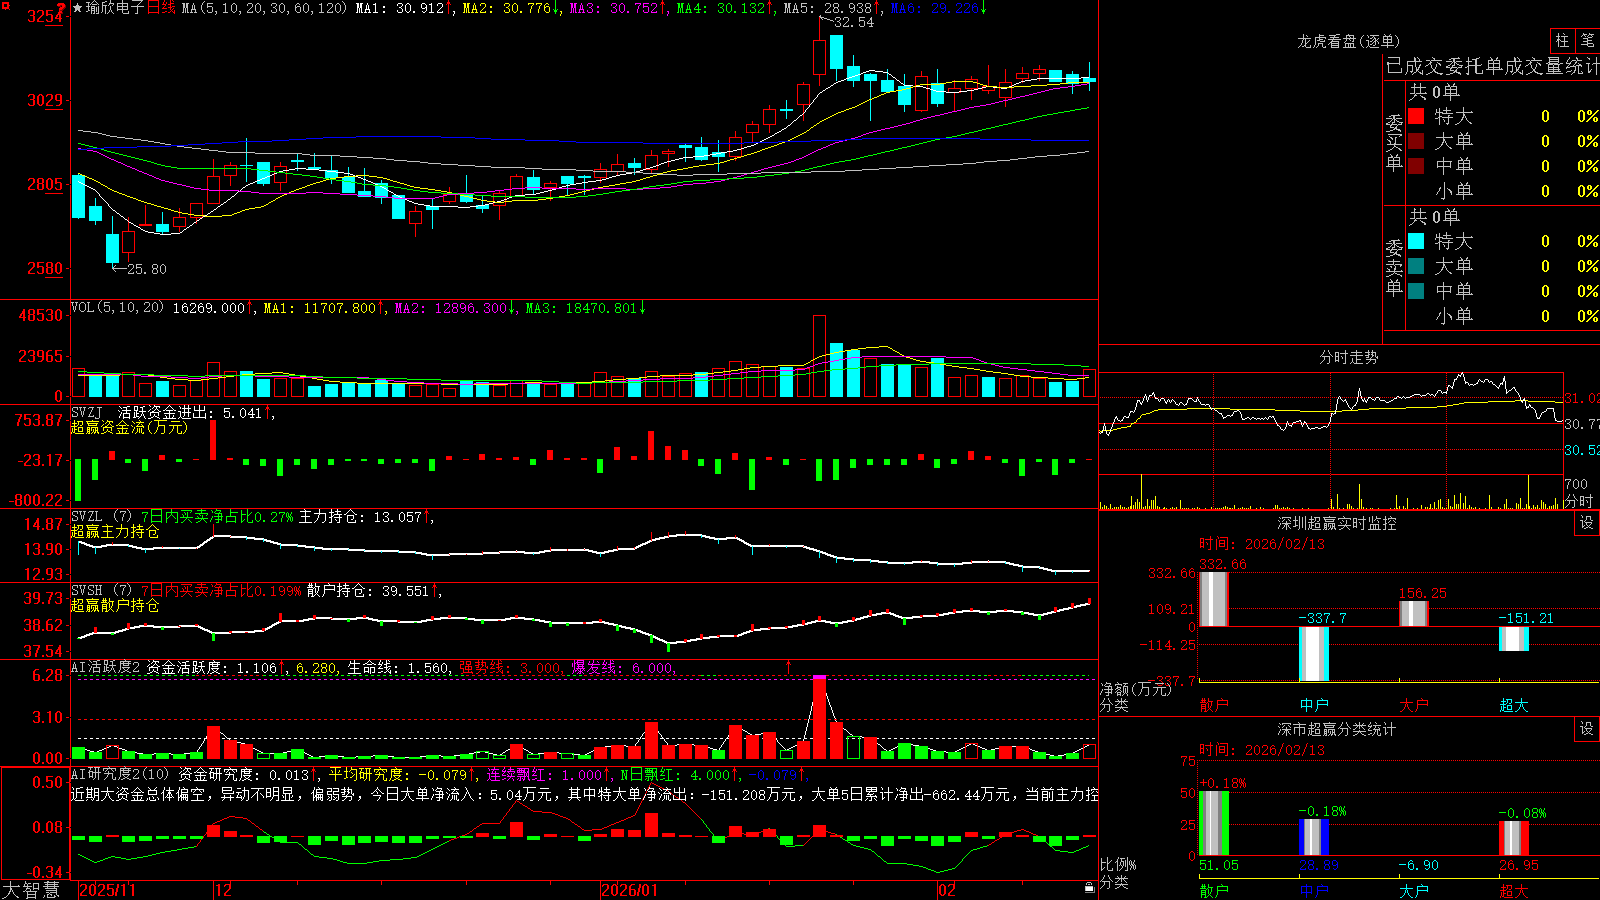
Task: Click the 强势线: 3.000 label
Action: [510, 668]
